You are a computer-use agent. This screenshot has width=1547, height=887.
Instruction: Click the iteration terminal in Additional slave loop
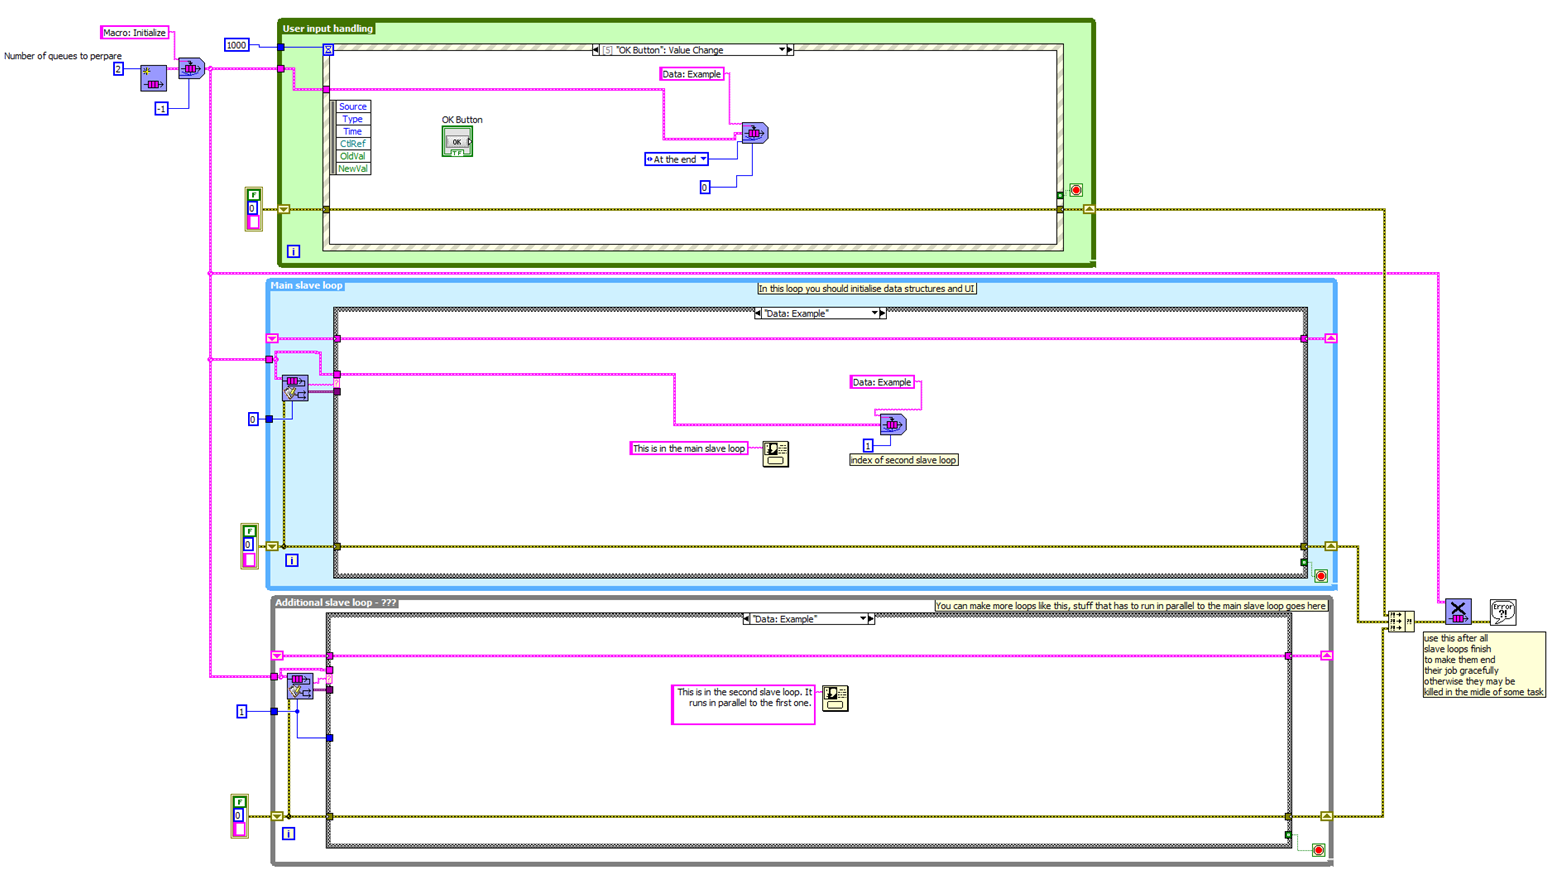click(x=288, y=833)
